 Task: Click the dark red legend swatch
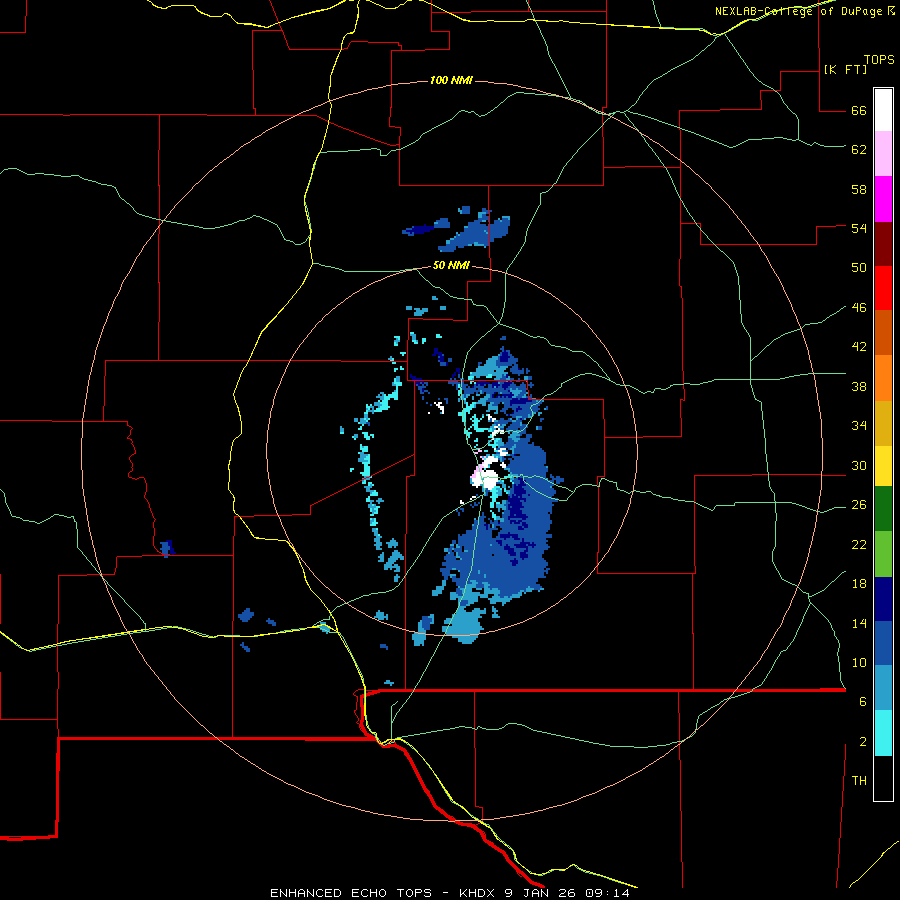(x=883, y=244)
